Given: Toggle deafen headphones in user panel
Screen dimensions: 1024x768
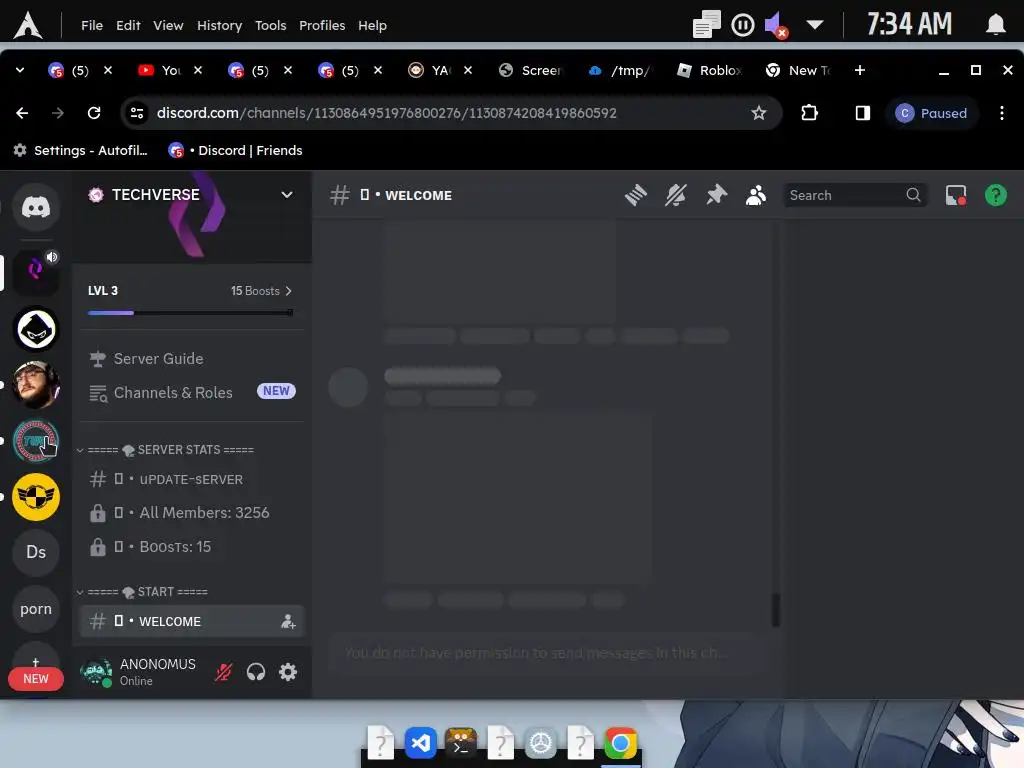Looking at the screenshot, I should coord(256,672).
